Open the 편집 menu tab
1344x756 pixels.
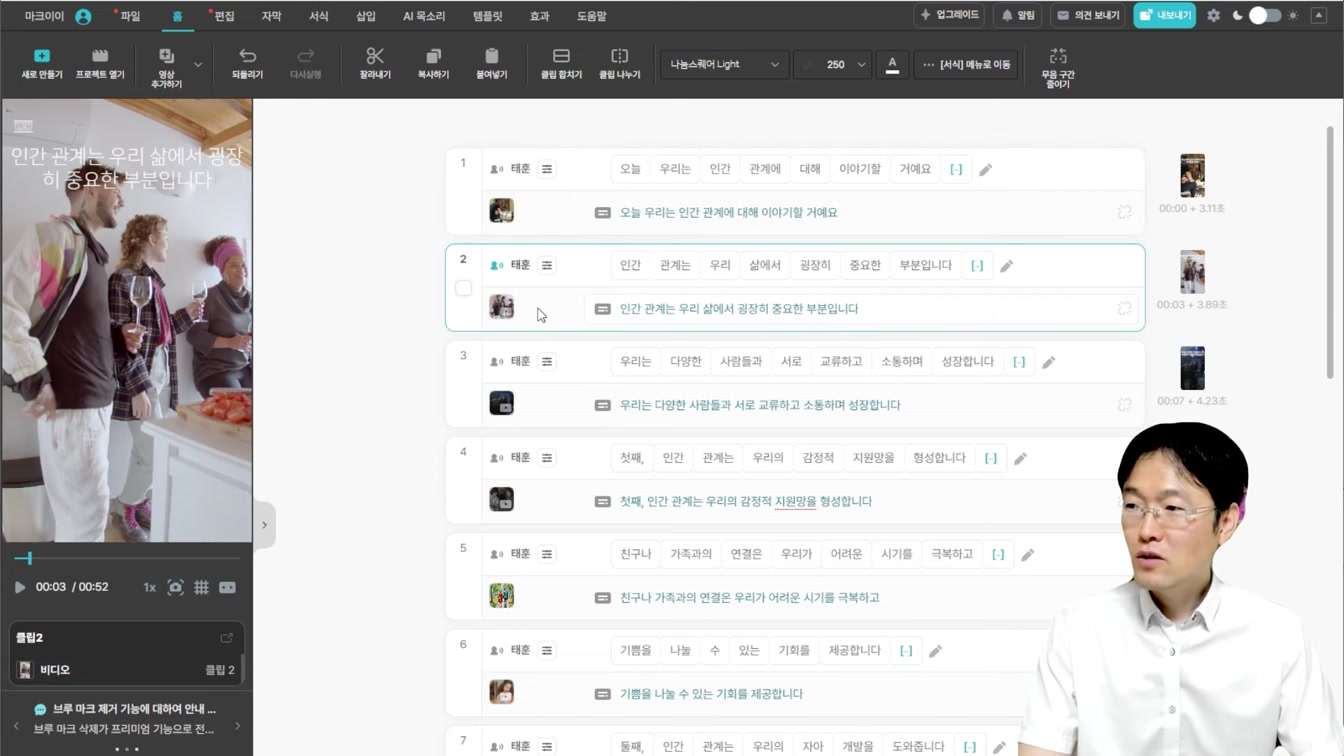tap(224, 16)
